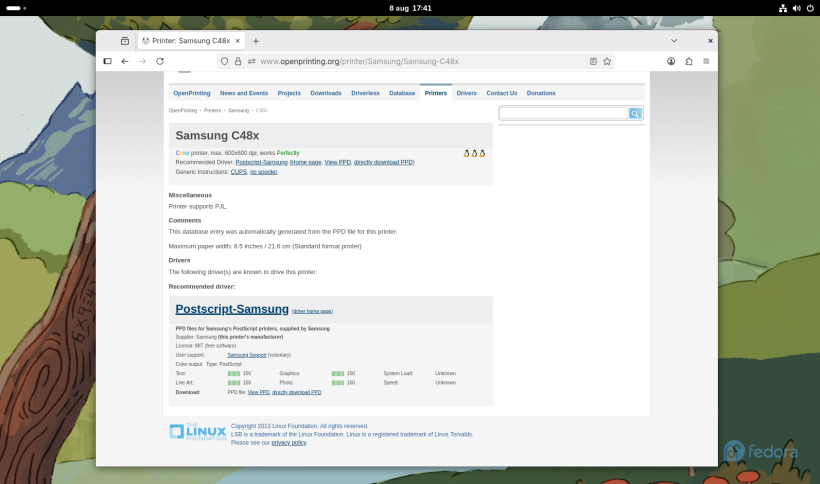This screenshot has width=820, height=484.
Task: Open Samsung Support link
Action: (x=247, y=355)
